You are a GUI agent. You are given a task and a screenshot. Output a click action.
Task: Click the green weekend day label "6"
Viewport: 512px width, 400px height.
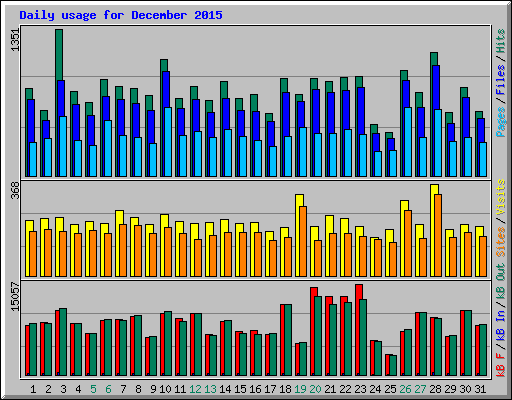click(x=108, y=389)
